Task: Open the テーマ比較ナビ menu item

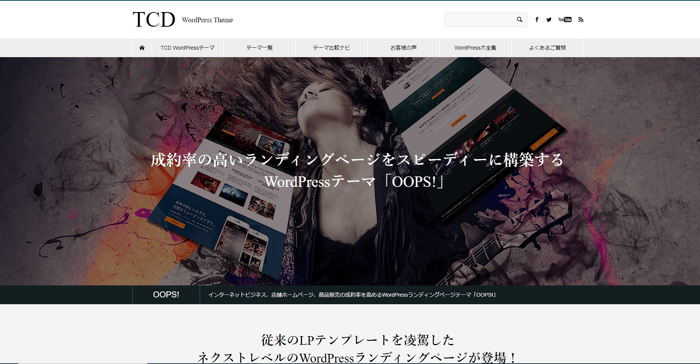Action: tap(331, 48)
